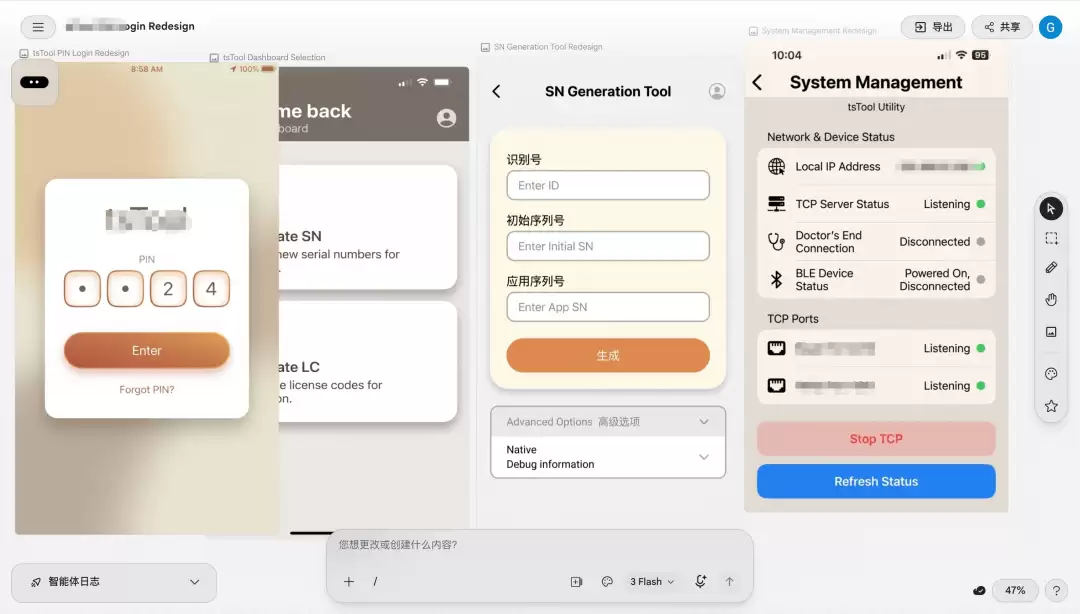Click profile avatar in dashboard header

point(446,119)
